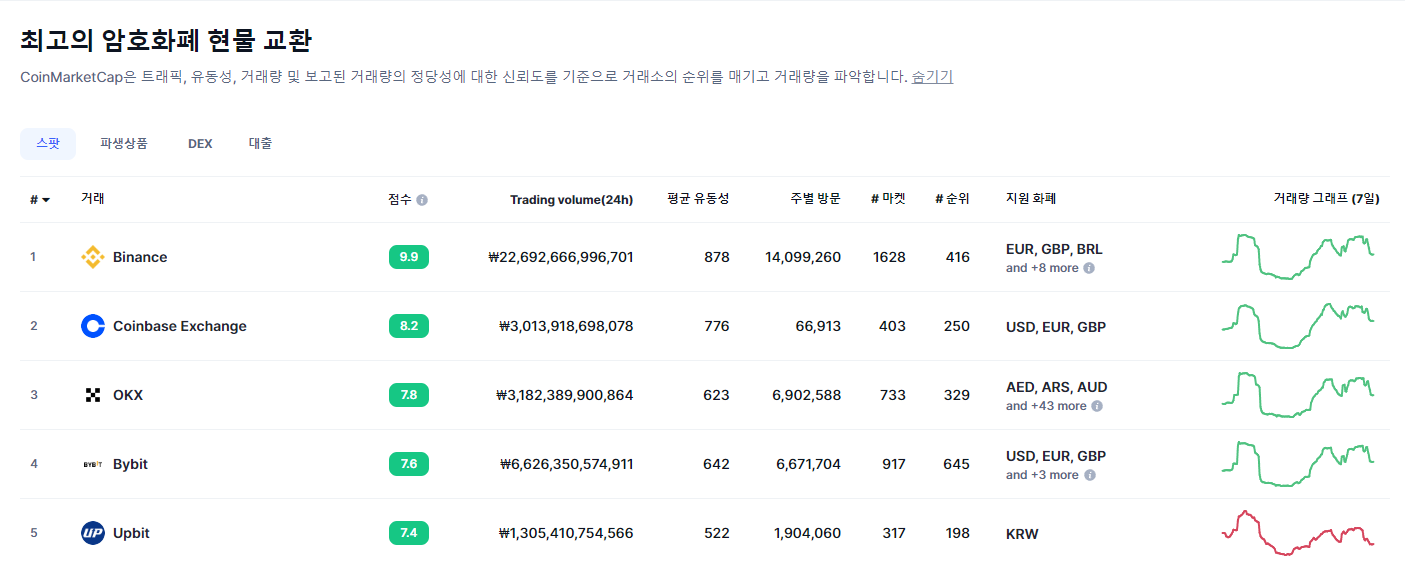Click the 숨기기 link
This screenshot has width=1405, height=565.
pyautogui.click(x=932, y=77)
